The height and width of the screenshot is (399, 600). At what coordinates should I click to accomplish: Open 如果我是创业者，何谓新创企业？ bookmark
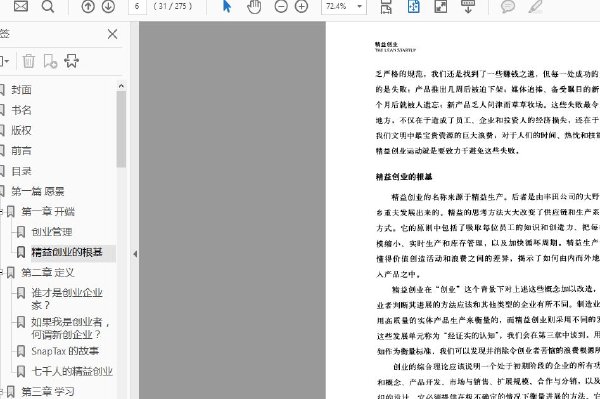(71, 328)
